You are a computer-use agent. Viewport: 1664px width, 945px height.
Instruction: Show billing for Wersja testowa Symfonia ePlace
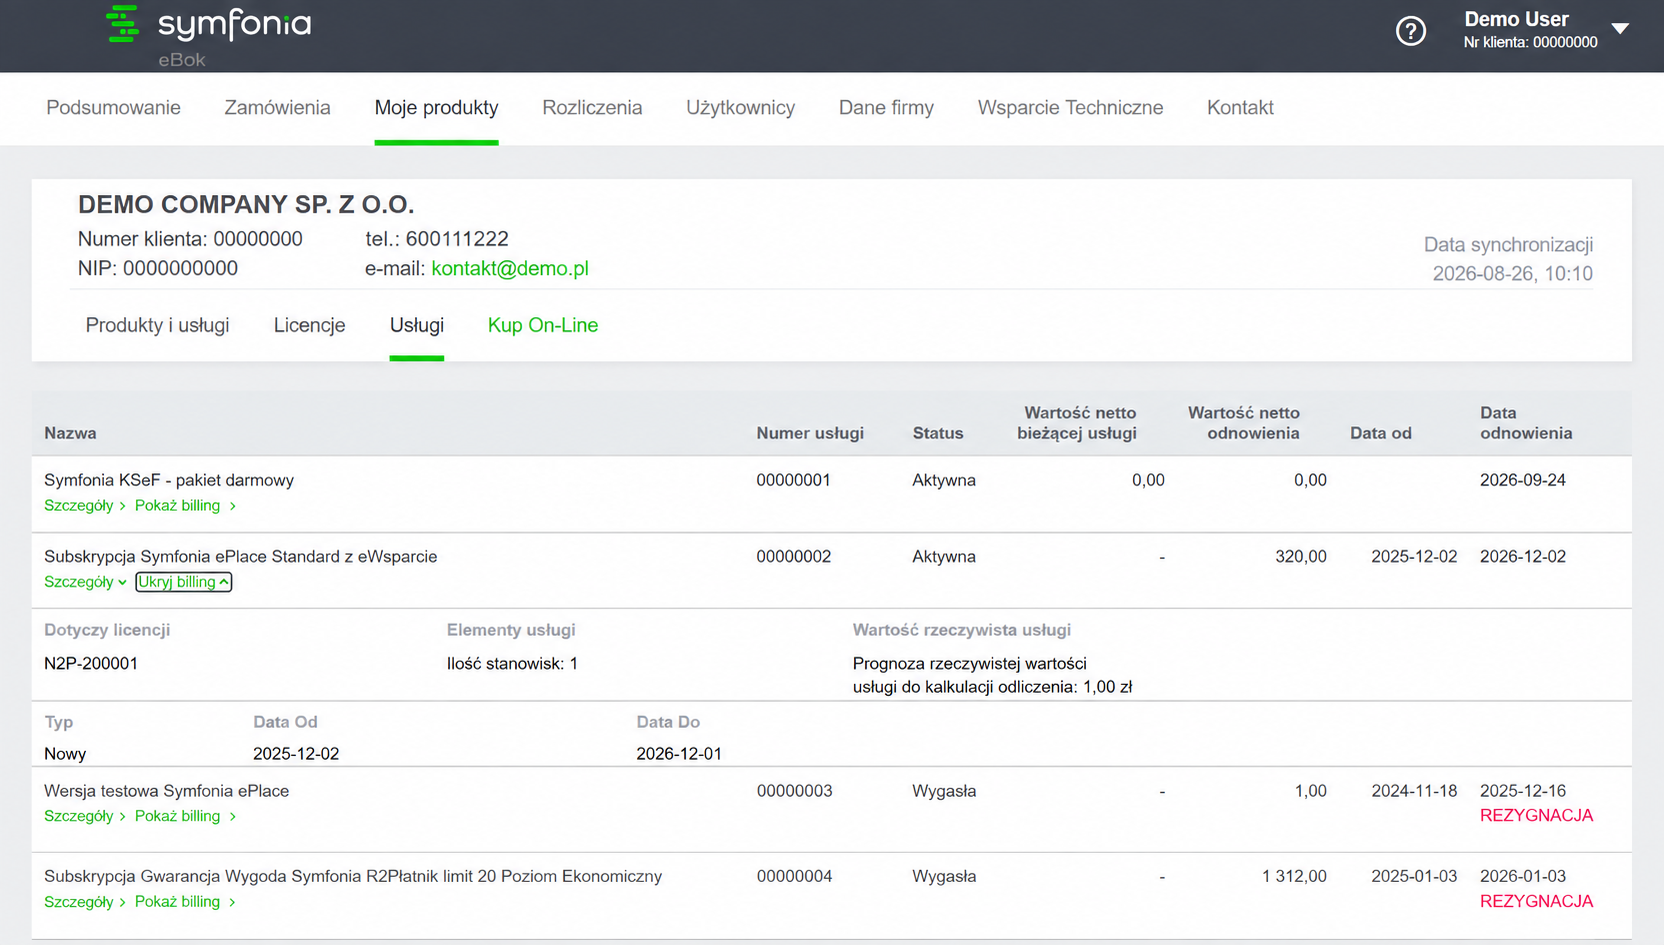[185, 816]
